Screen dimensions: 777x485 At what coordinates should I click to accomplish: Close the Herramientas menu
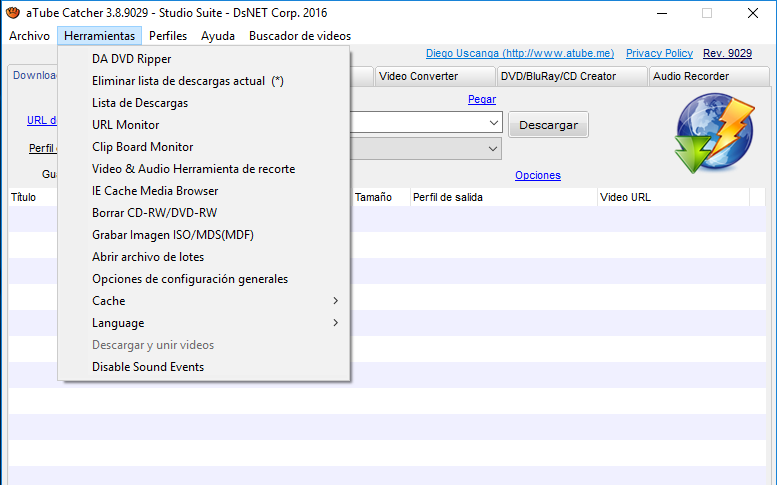[x=100, y=36]
